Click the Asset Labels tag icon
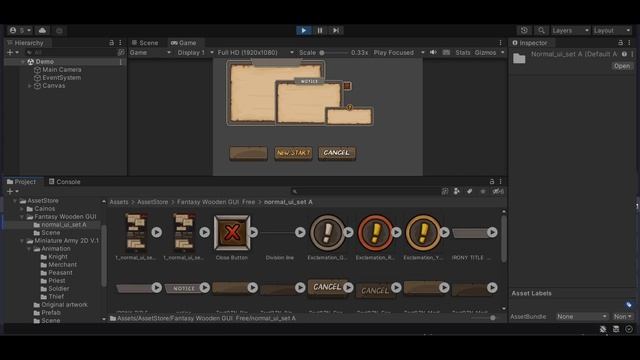This screenshot has height=360, width=640. pyautogui.click(x=629, y=304)
